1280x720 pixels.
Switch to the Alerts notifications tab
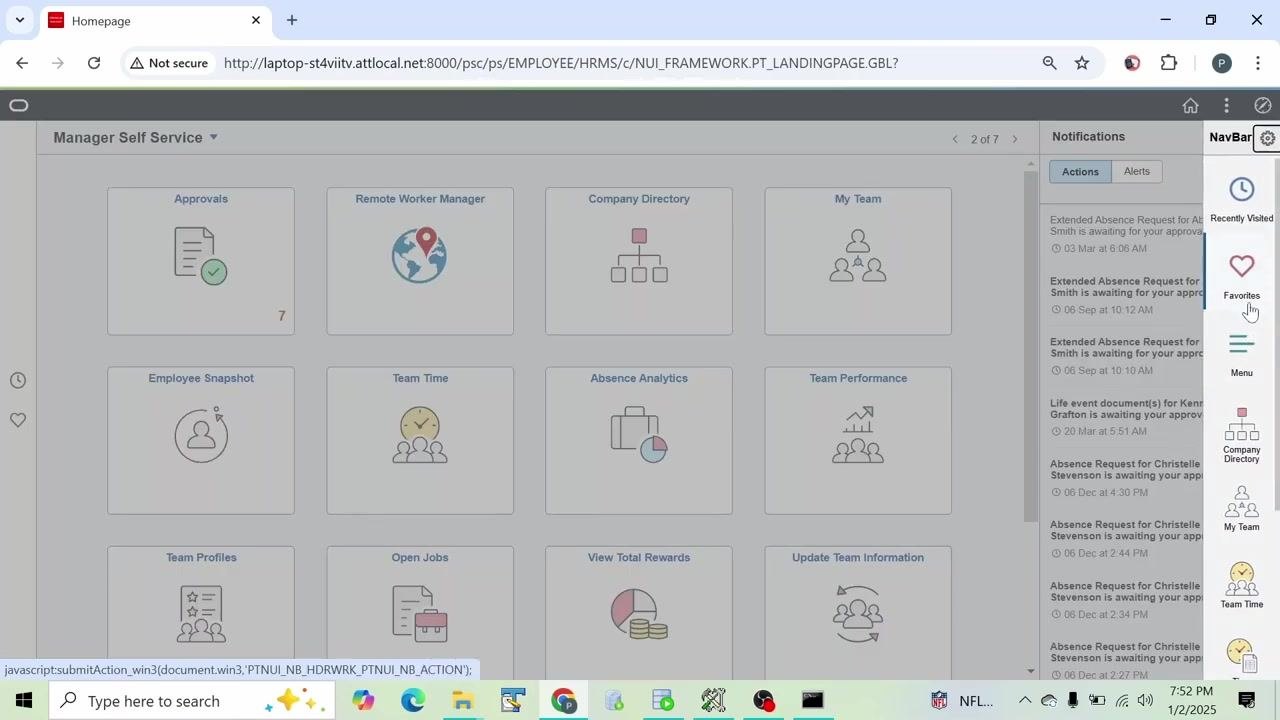pos(1137,171)
